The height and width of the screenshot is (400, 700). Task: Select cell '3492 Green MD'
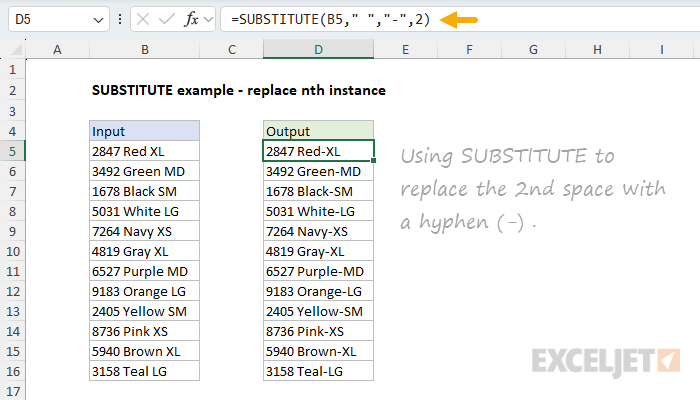click(145, 171)
